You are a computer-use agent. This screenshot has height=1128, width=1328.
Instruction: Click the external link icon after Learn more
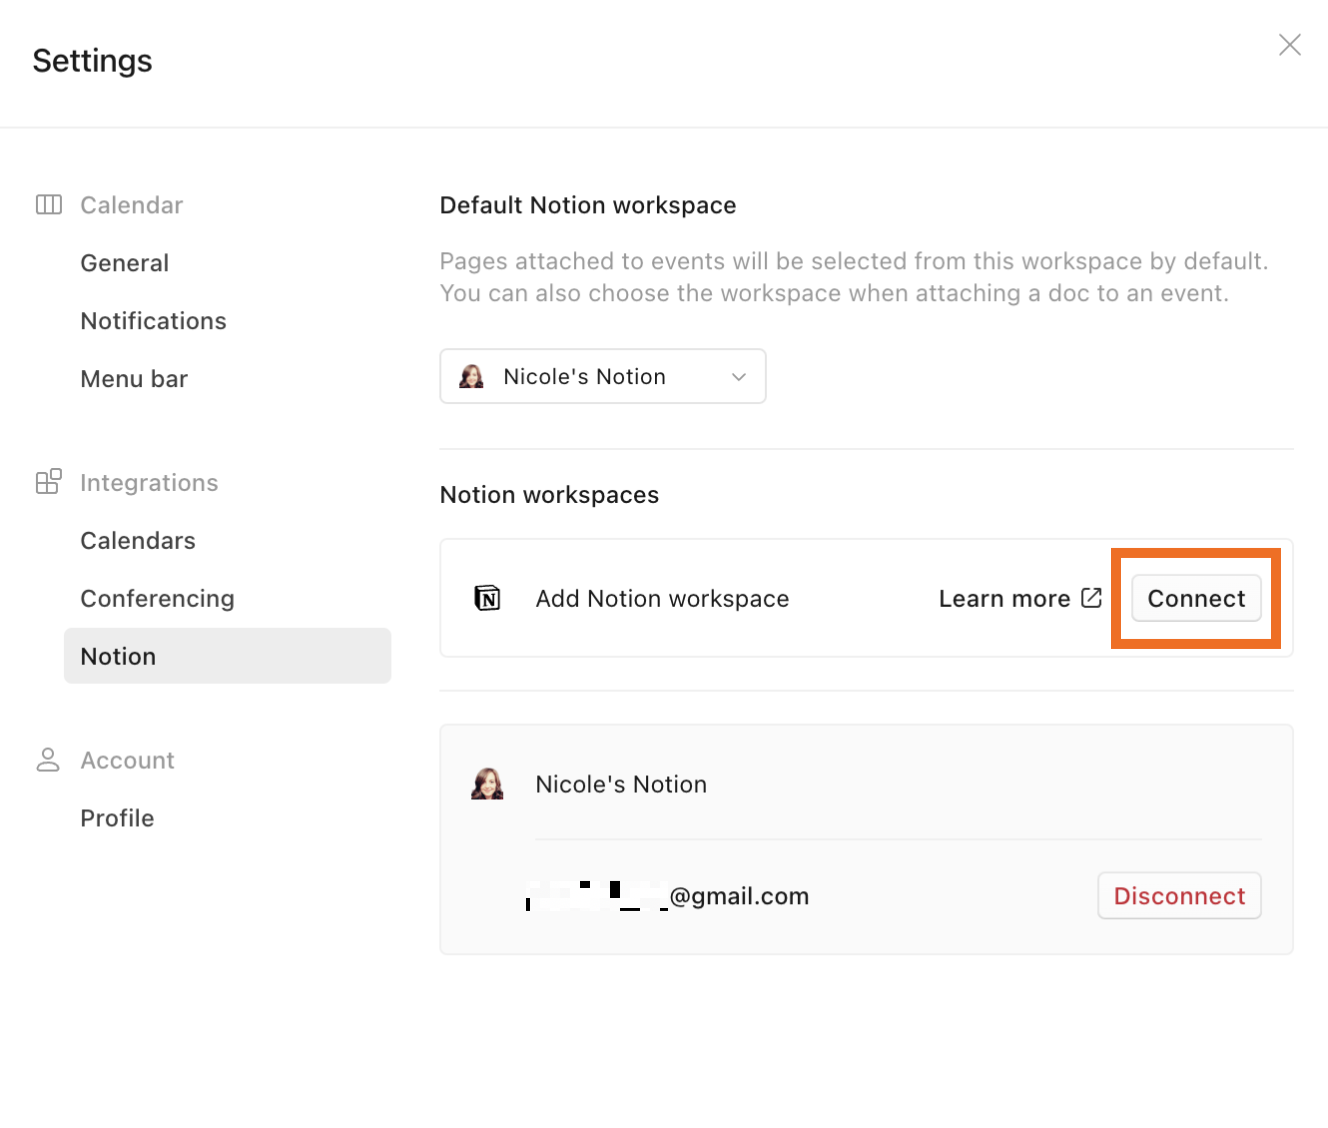coord(1092,598)
